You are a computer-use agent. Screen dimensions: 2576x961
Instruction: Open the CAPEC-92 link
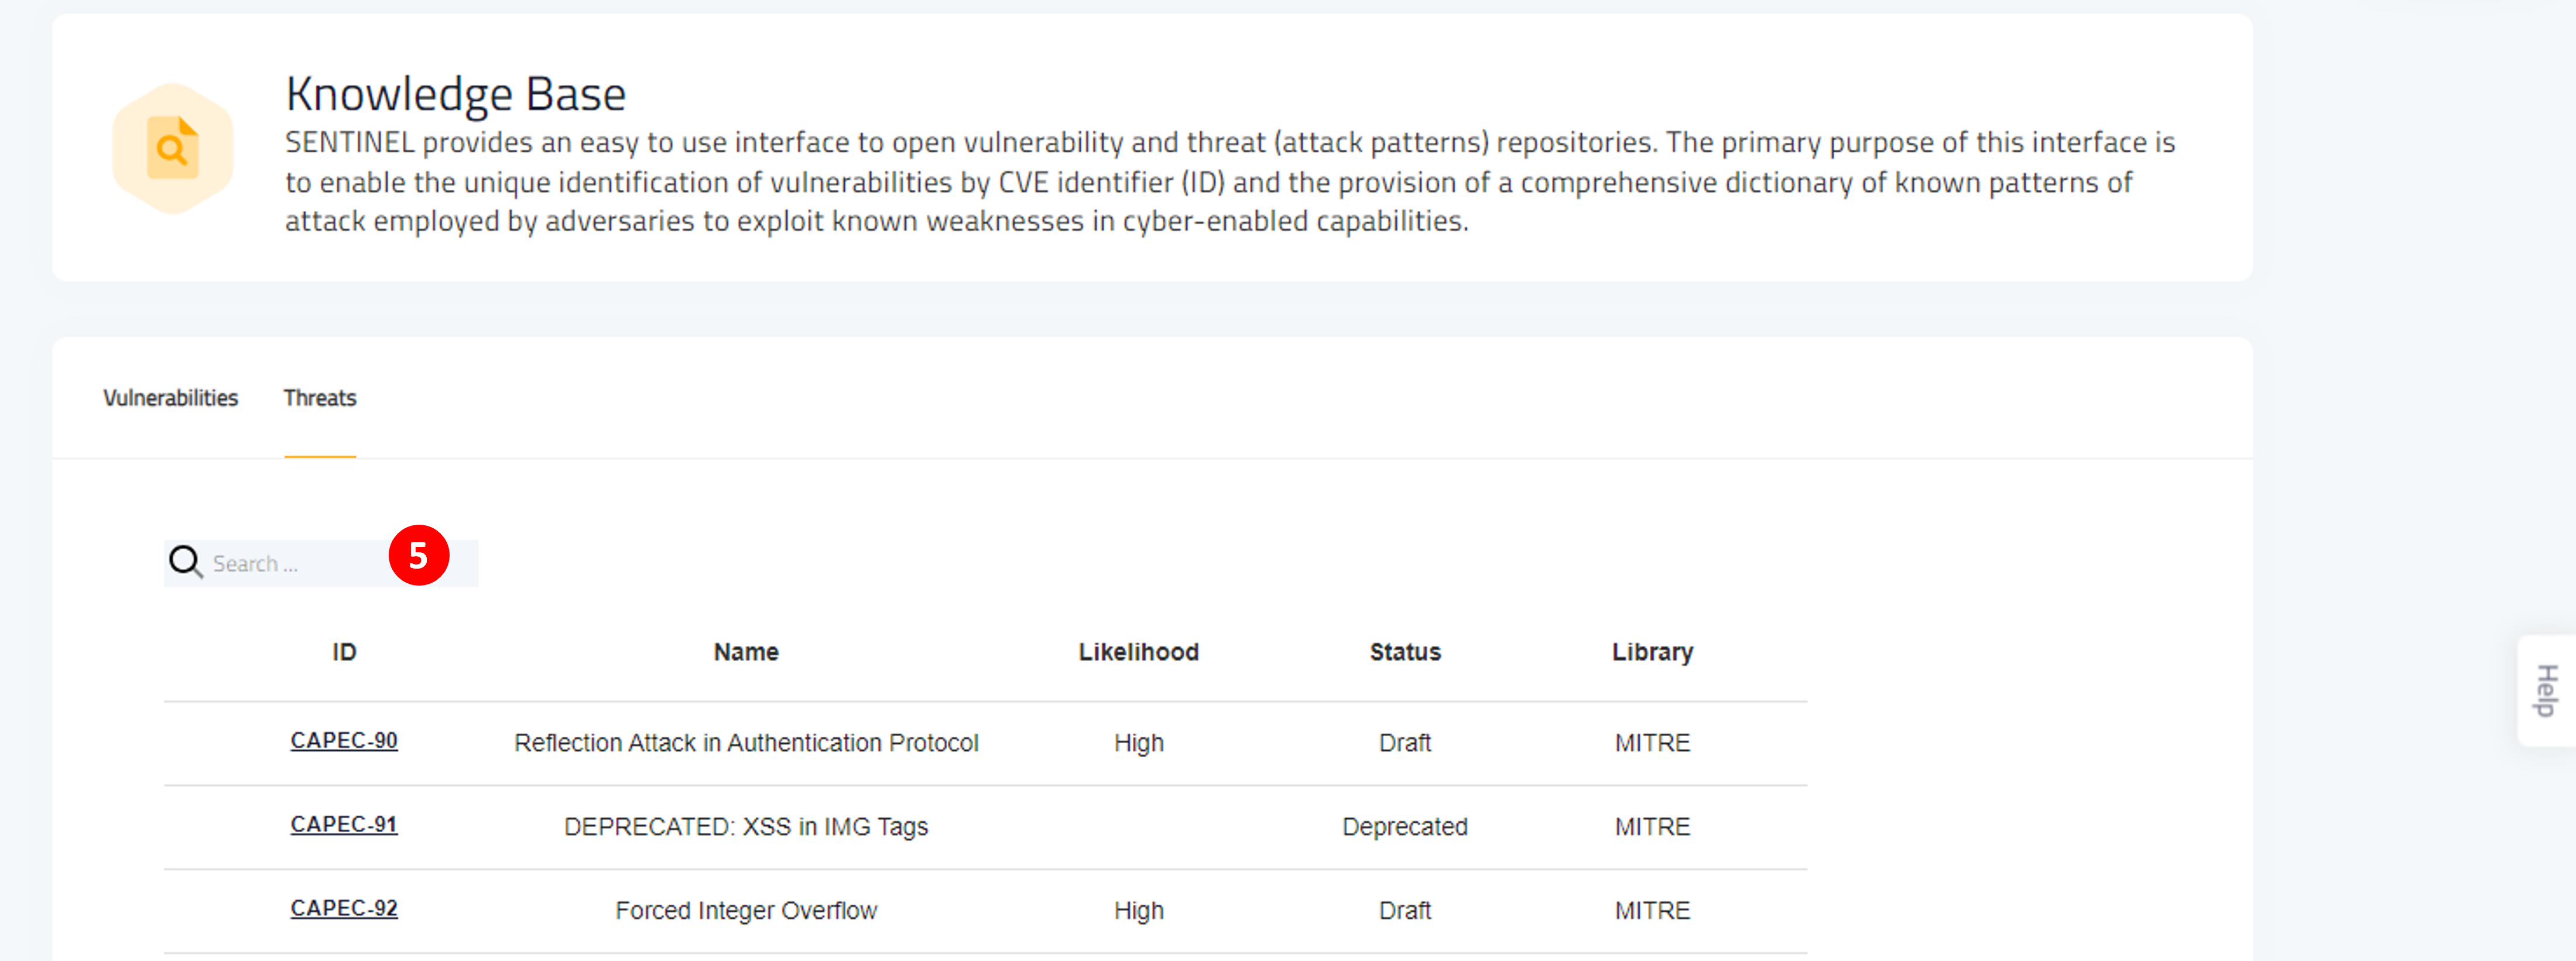(344, 909)
